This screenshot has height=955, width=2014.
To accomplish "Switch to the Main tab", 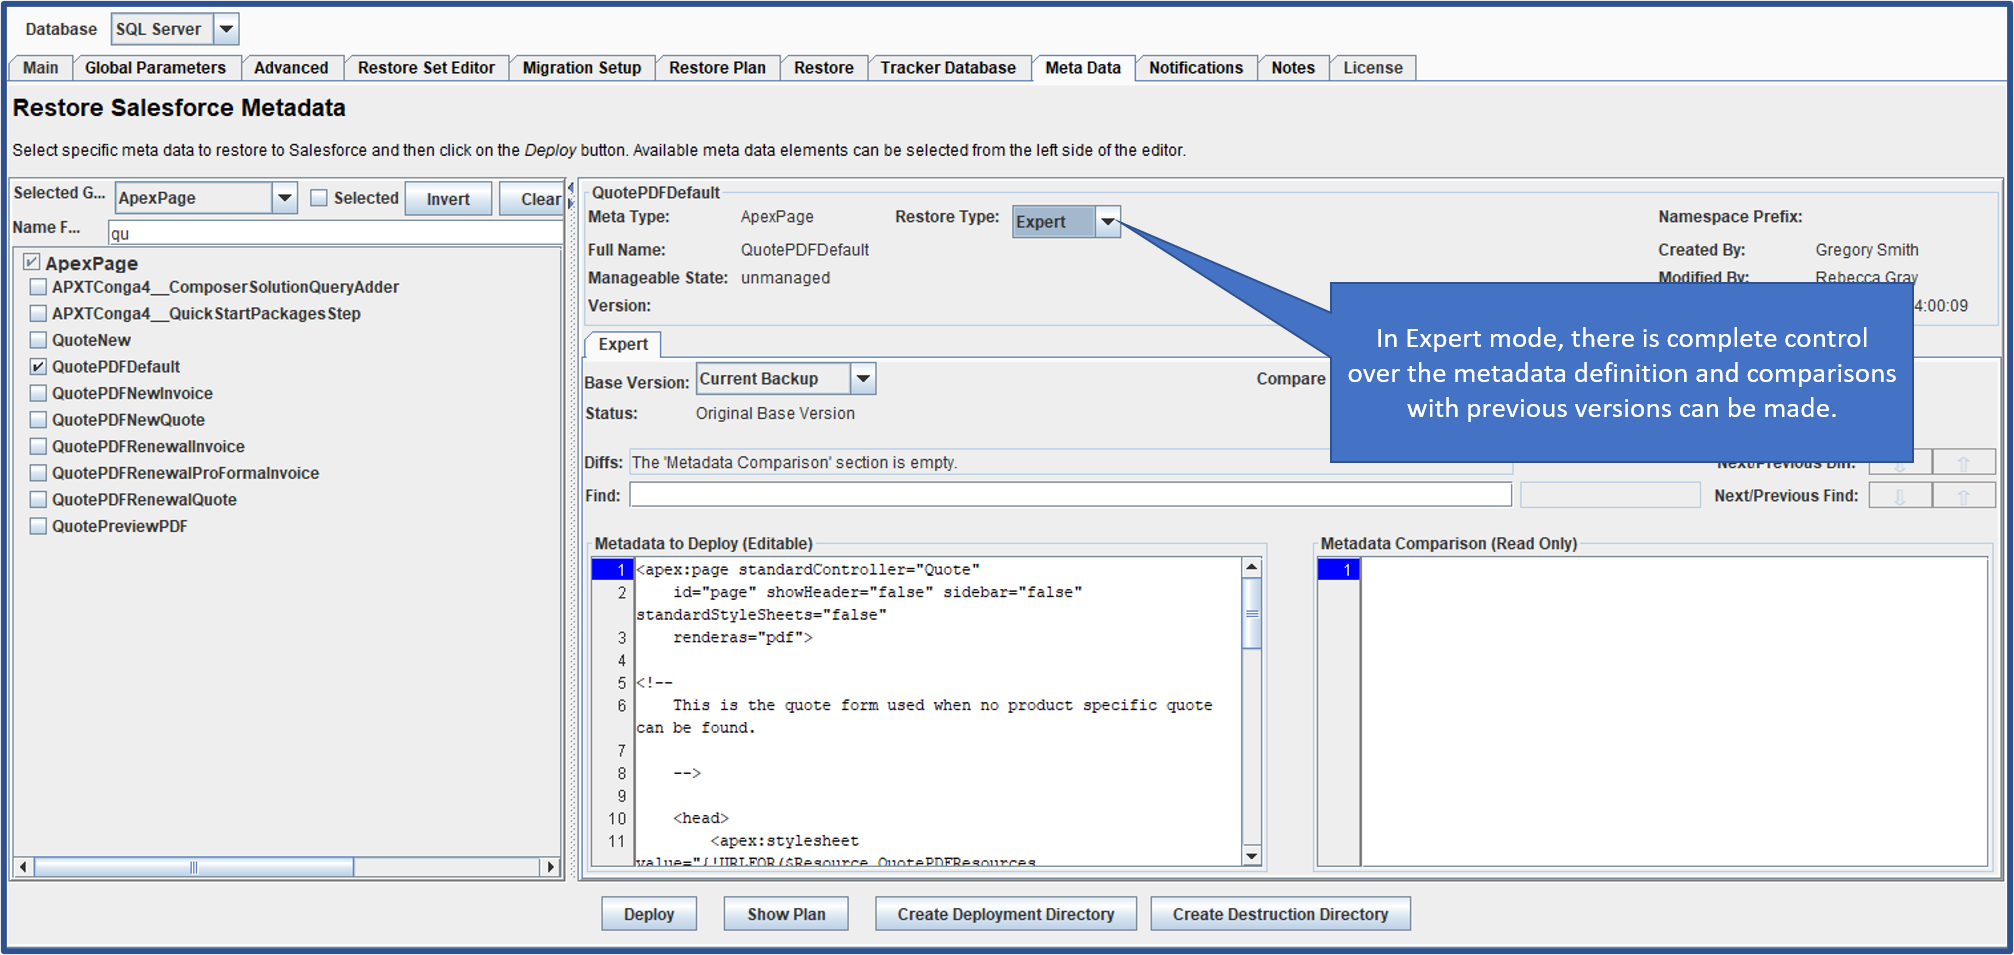I will point(41,68).
